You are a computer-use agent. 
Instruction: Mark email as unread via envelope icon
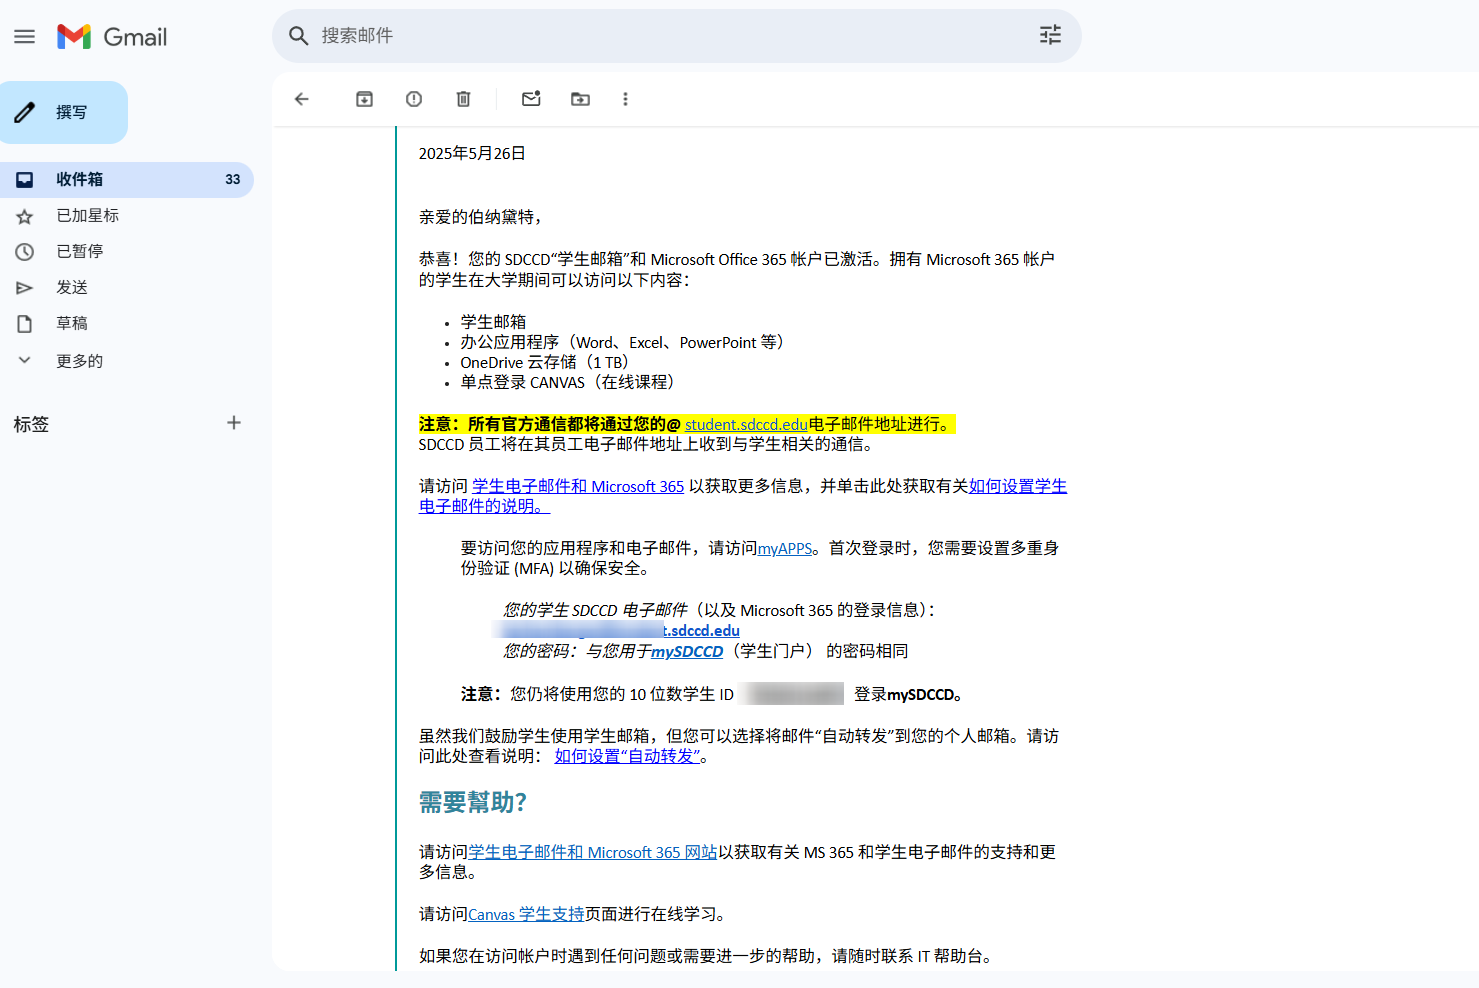pos(531,99)
